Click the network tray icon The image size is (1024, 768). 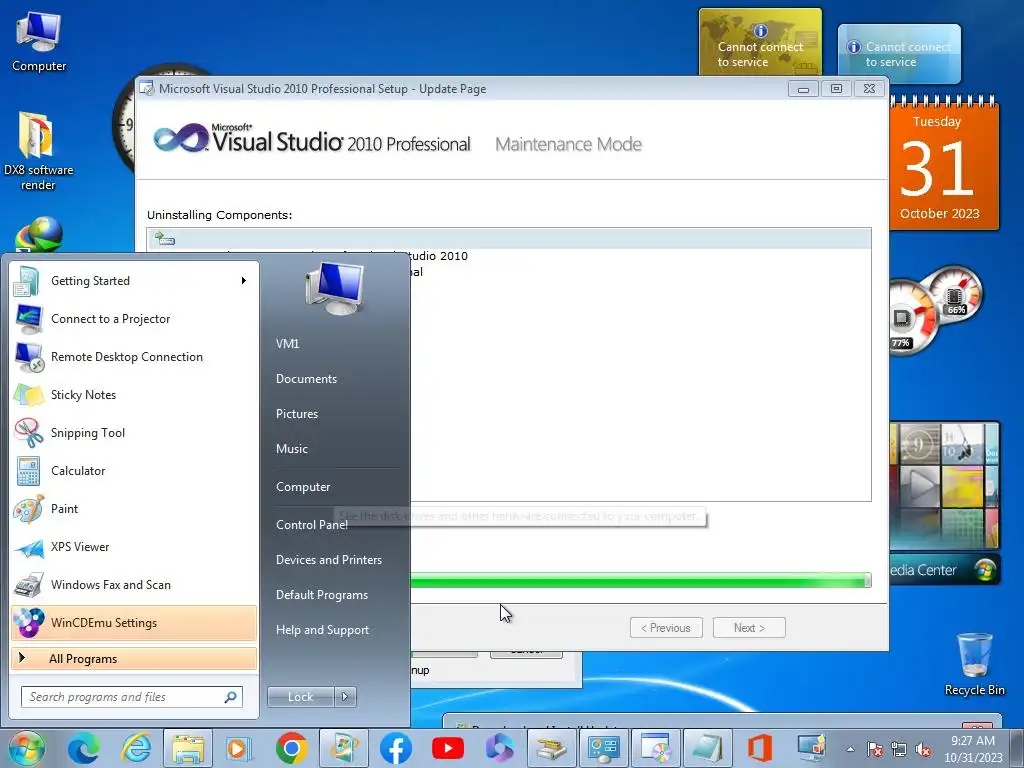click(x=899, y=749)
